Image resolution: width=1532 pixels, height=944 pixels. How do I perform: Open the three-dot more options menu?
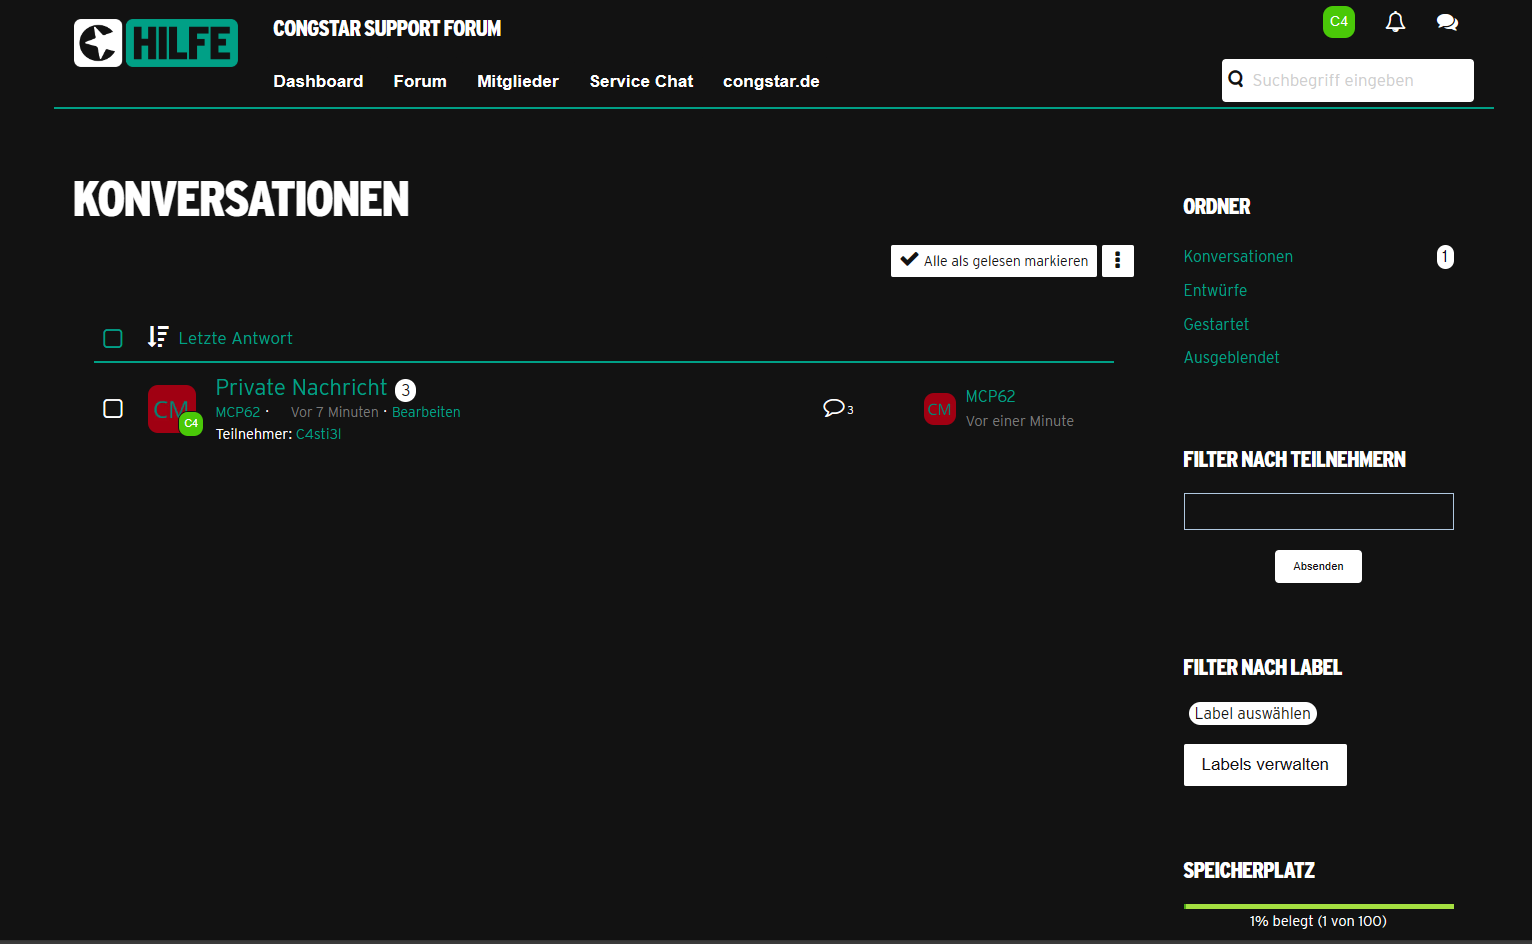click(x=1117, y=261)
